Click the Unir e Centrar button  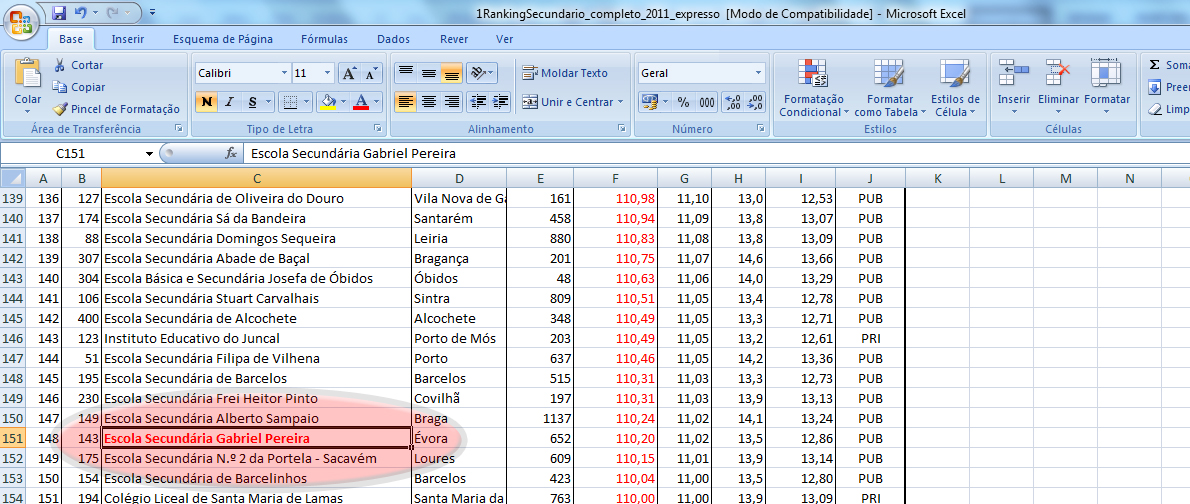click(571, 102)
